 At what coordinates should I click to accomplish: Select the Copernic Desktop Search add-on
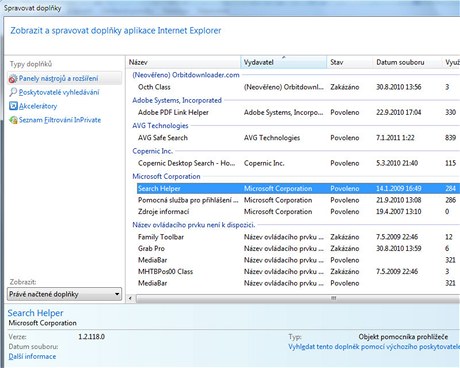(298, 163)
